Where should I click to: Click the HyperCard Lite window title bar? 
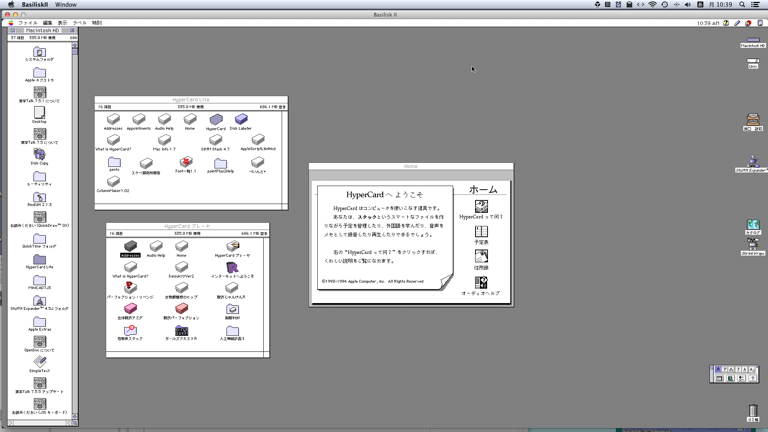pyautogui.click(x=191, y=99)
